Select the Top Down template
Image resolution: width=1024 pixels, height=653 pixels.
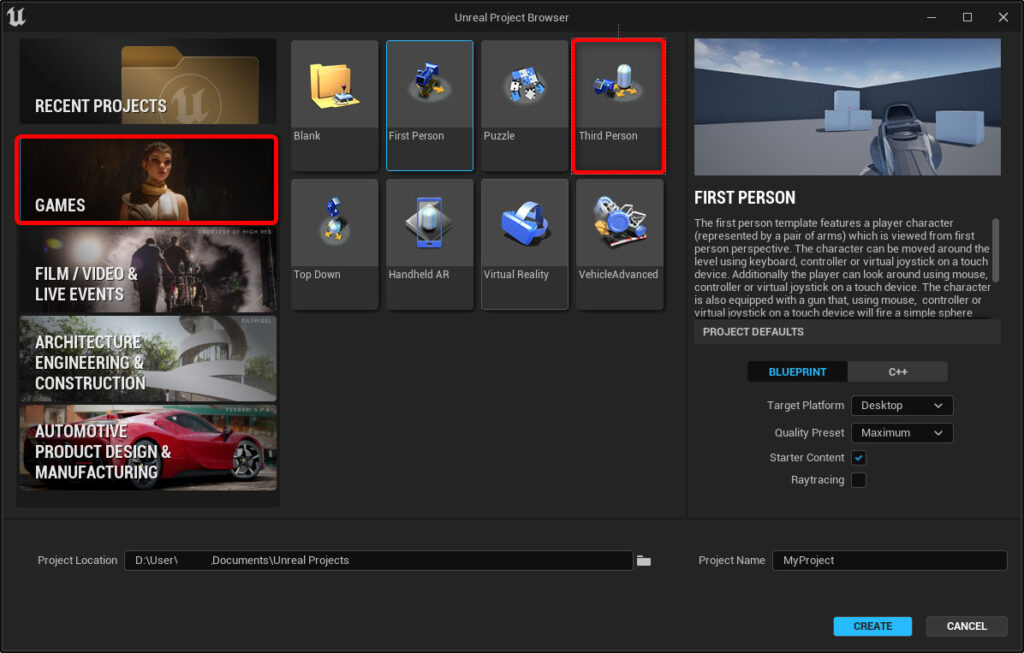click(334, 244)
